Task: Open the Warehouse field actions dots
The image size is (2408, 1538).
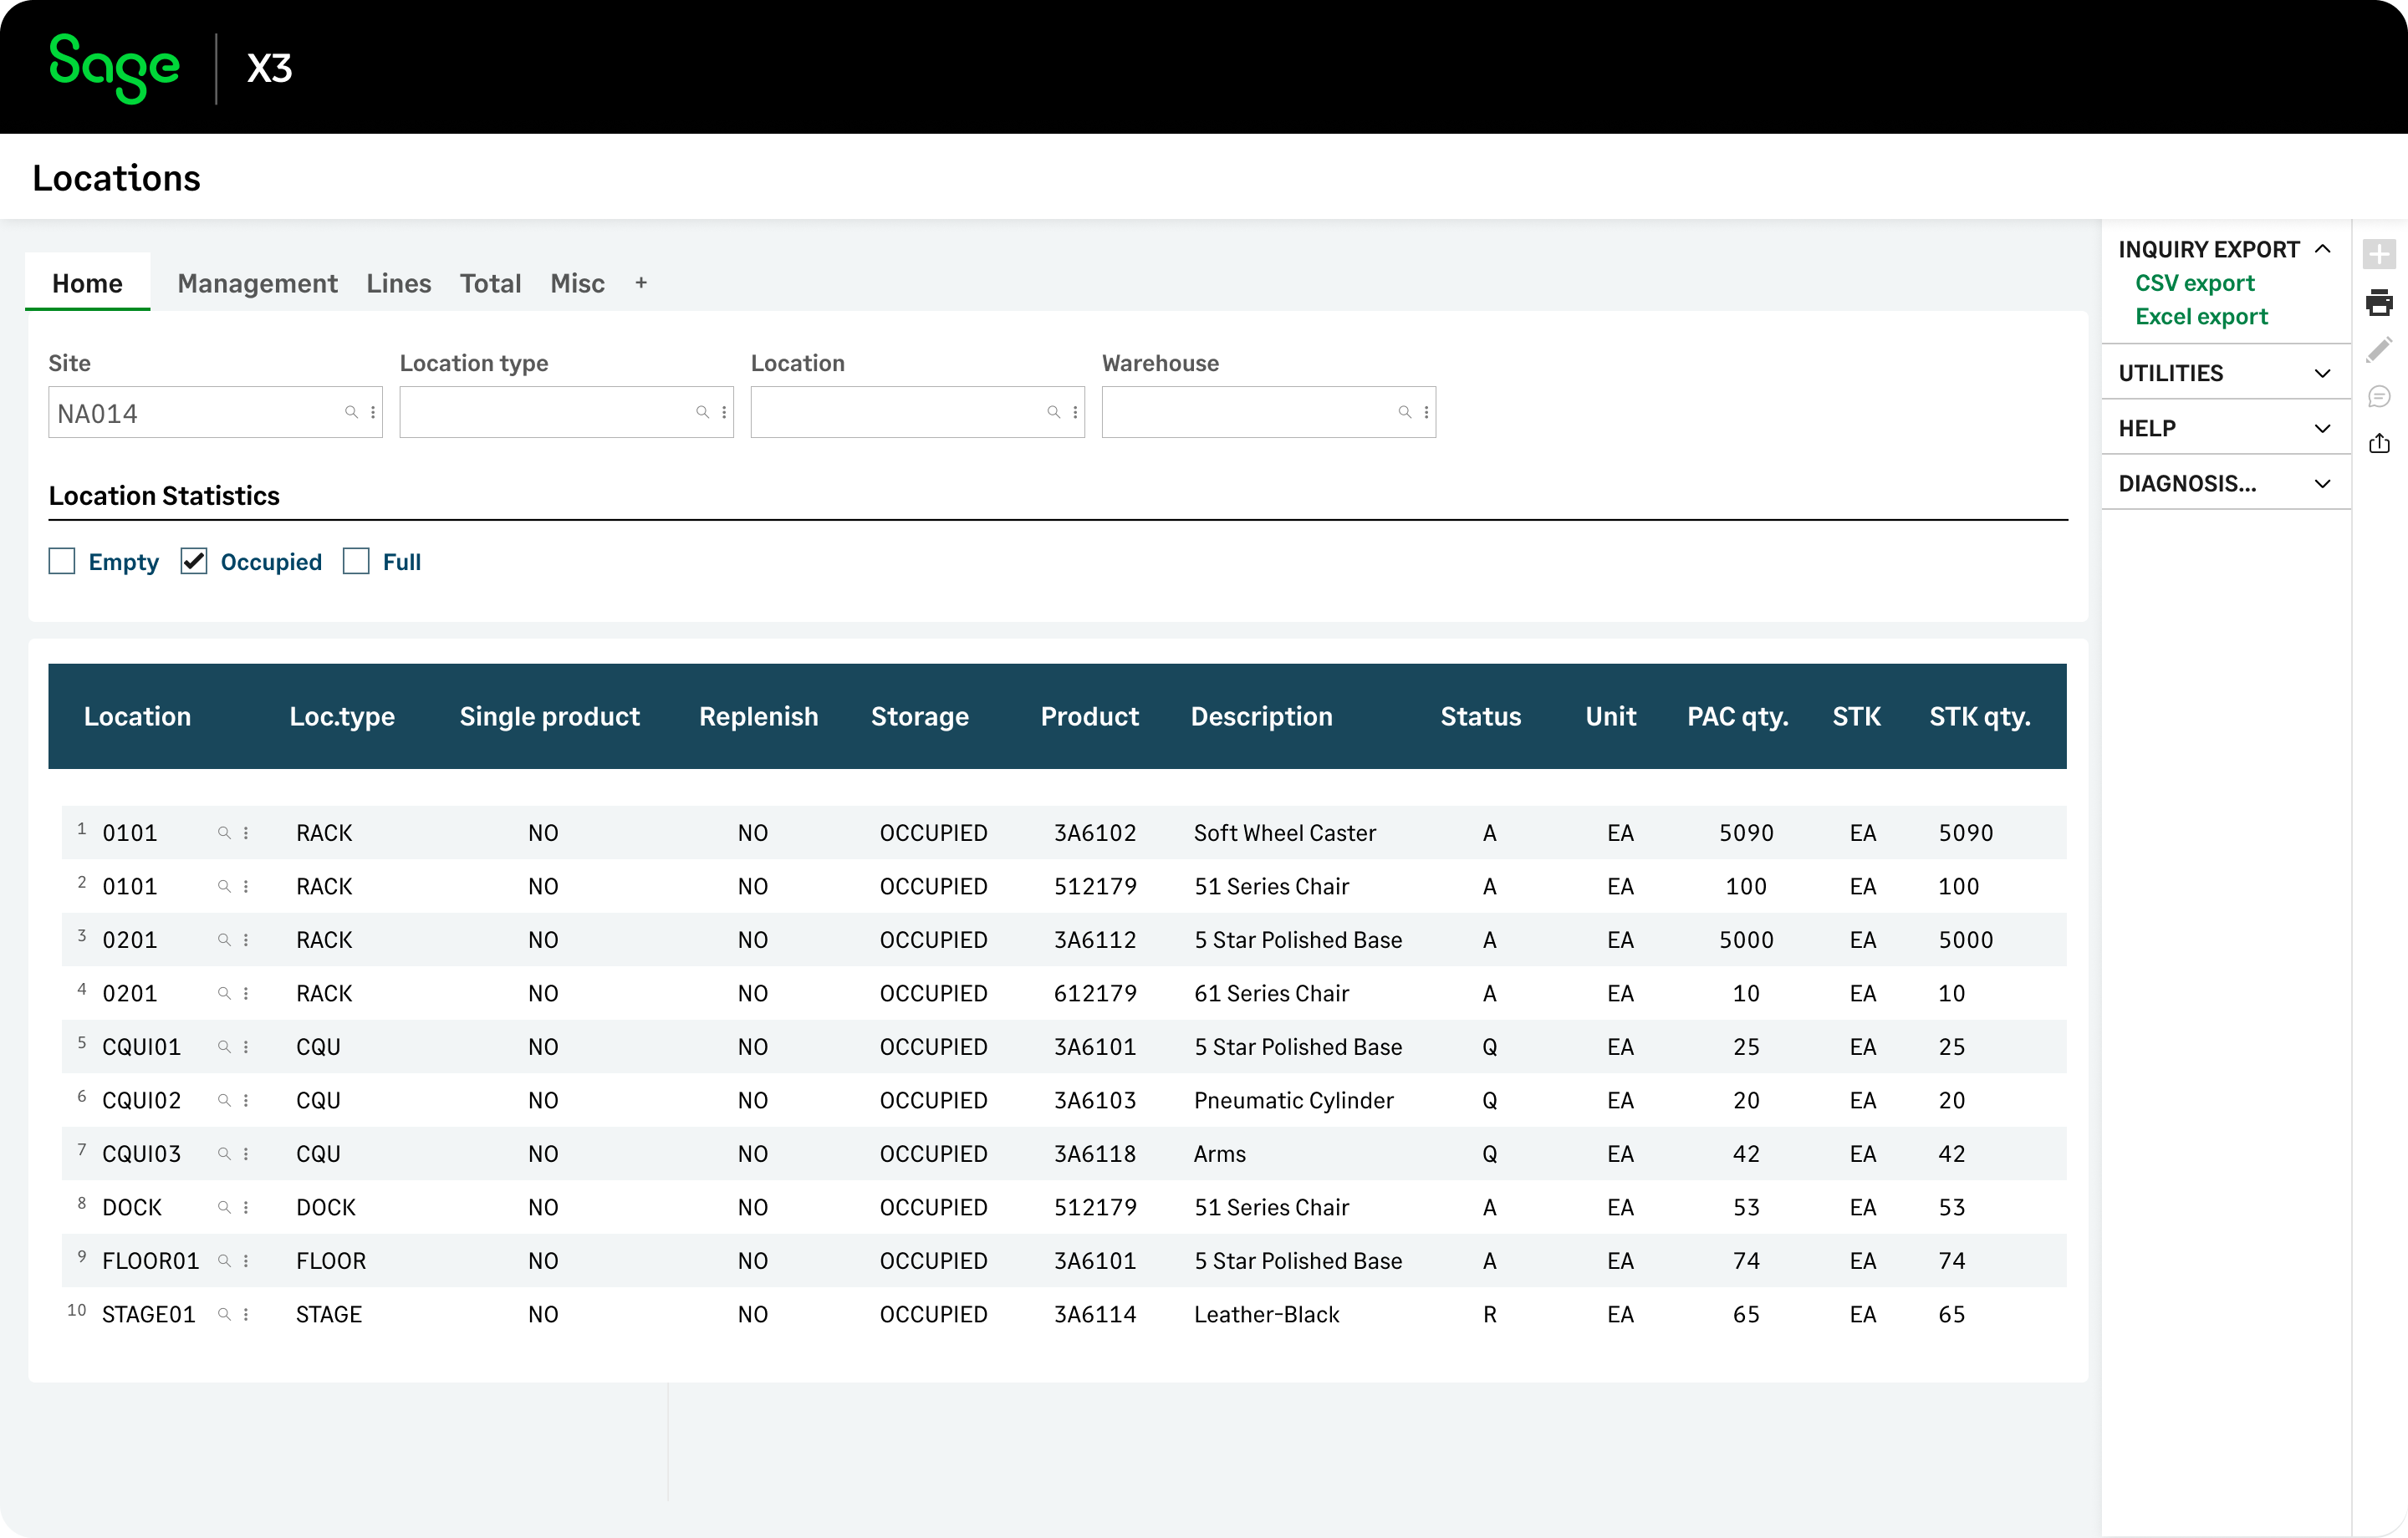Action: [1426, 412]
